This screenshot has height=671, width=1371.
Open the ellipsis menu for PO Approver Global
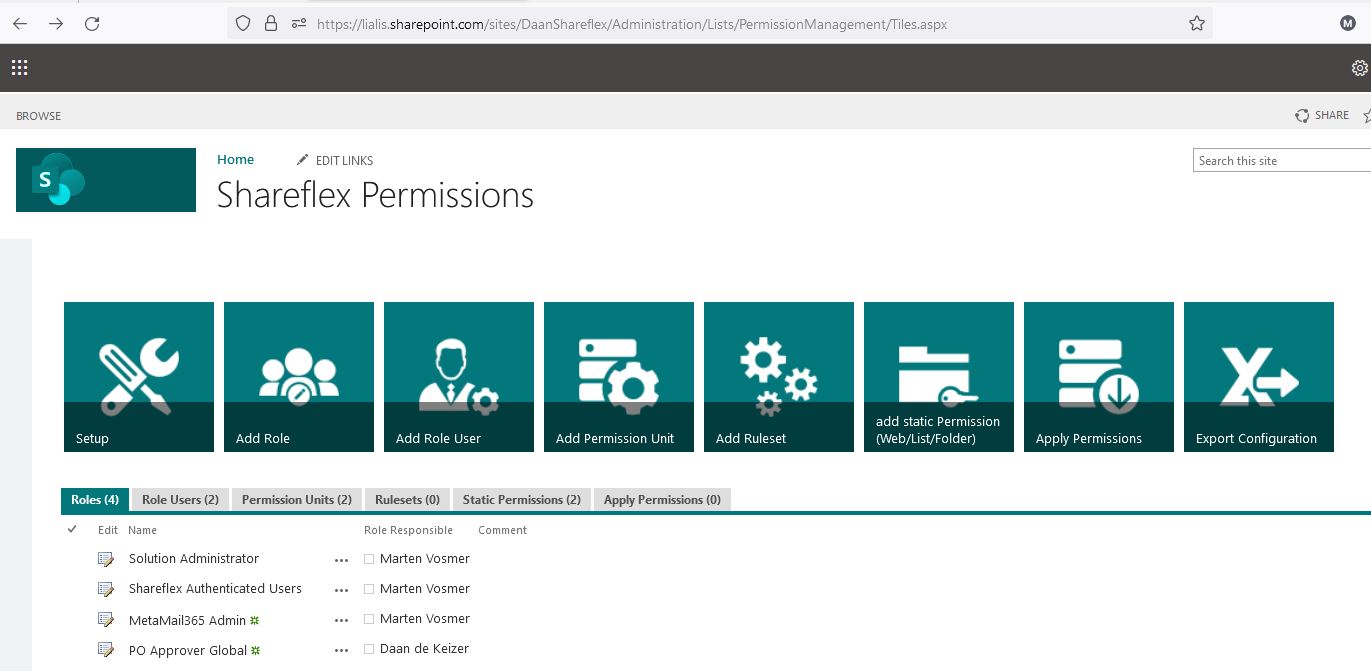tap(341, 649)
